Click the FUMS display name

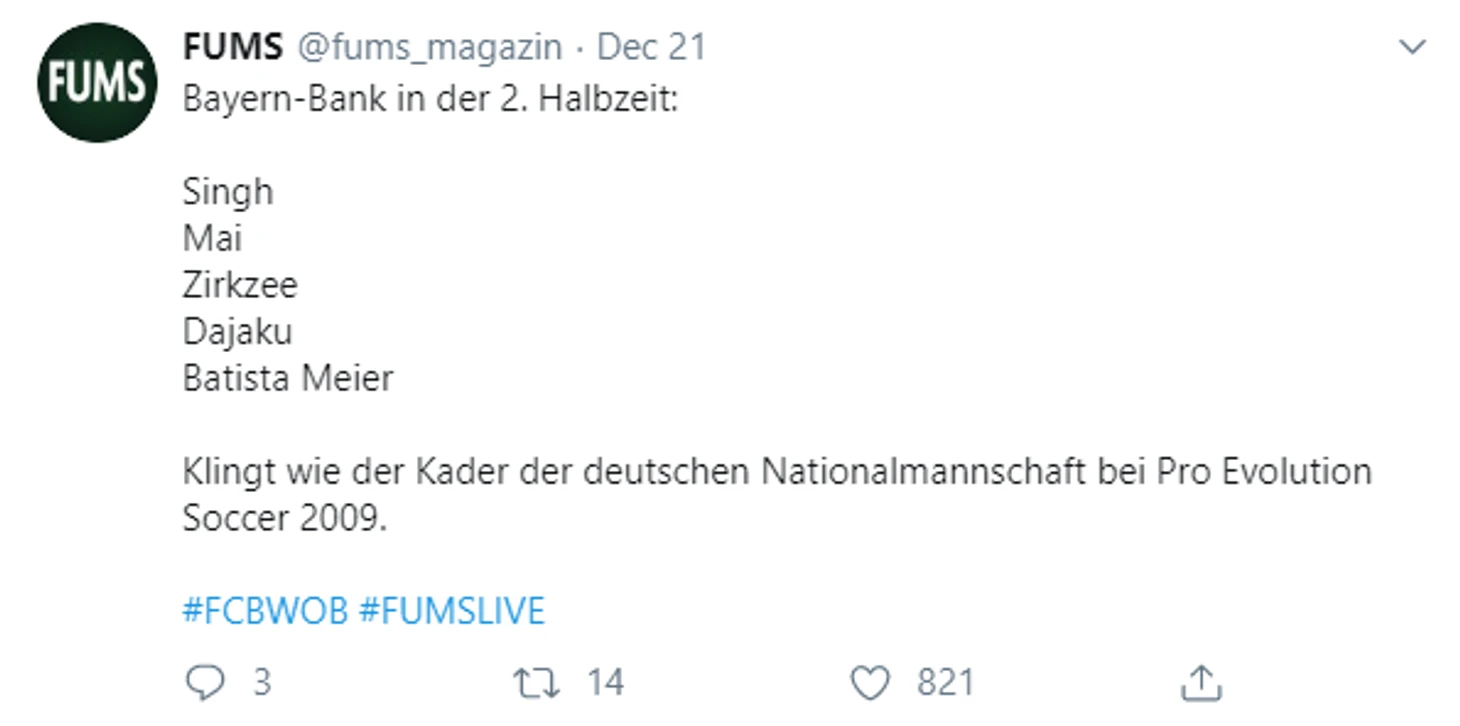[233, 47]
